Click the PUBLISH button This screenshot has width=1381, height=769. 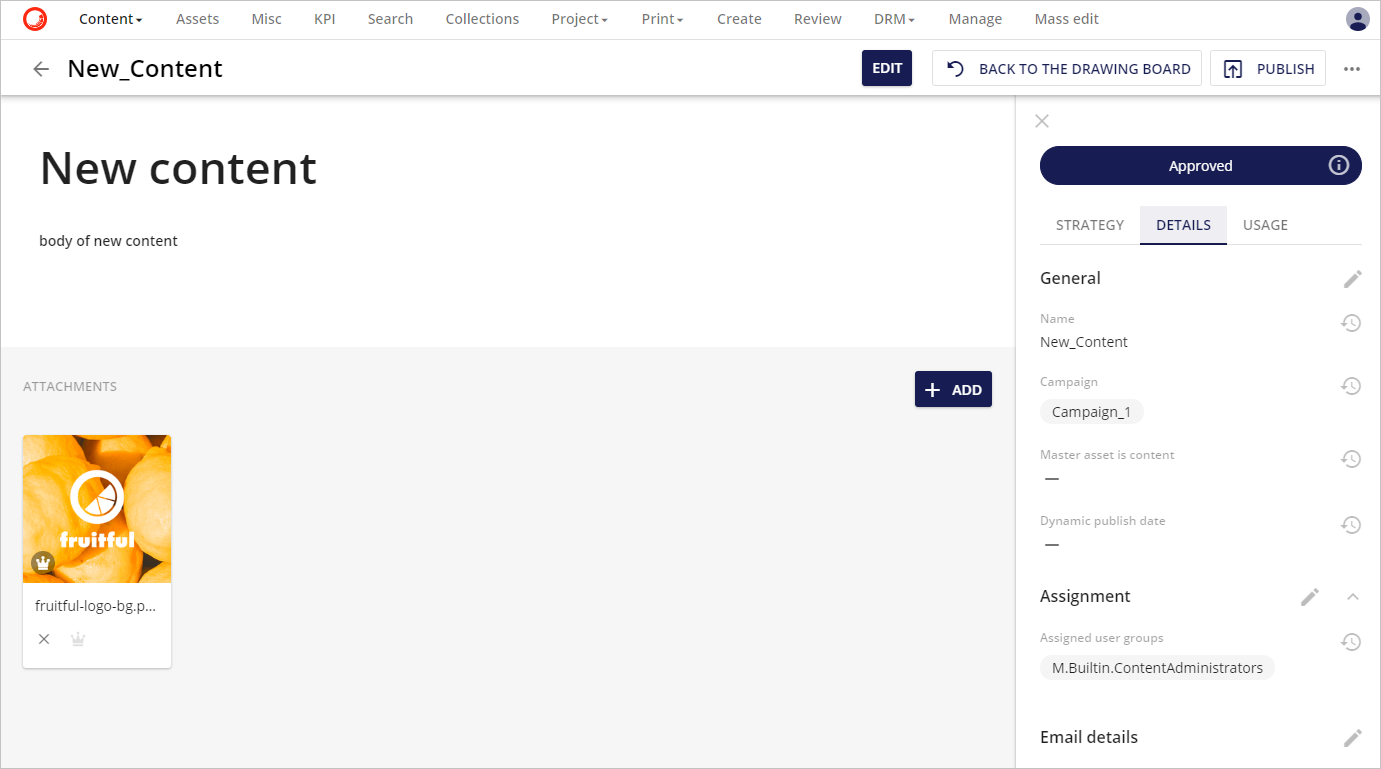click(1268, 68)
